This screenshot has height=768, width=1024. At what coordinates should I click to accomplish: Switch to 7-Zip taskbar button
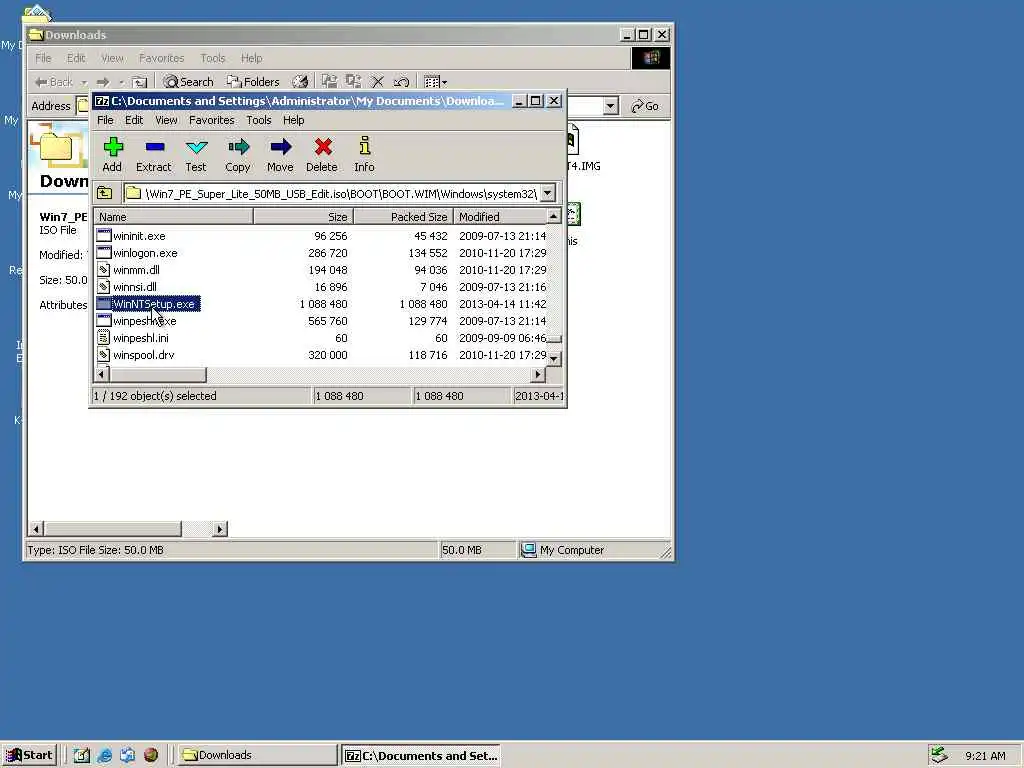click(x=421, y=755)
